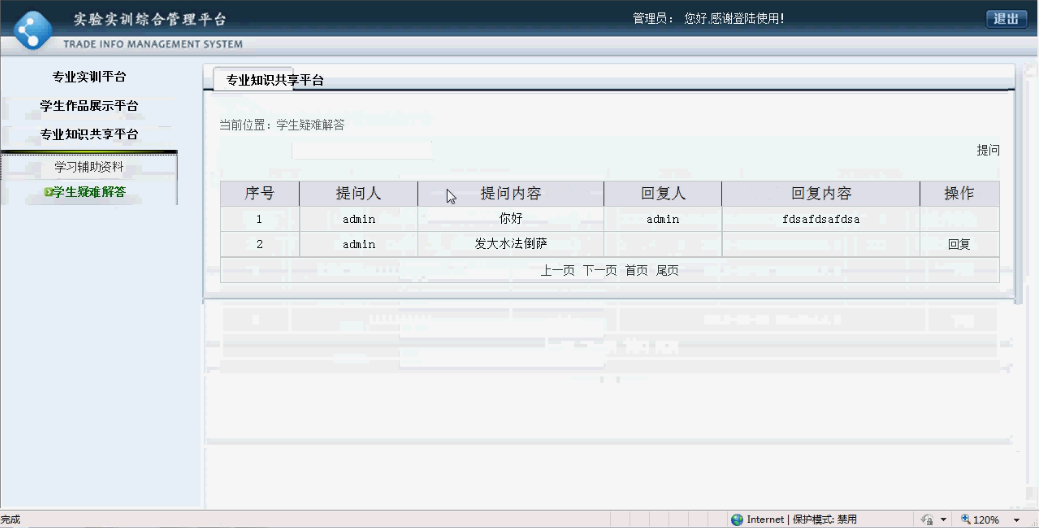This screenshot has height=528, width=1039.
Task: Click the 管理员 welcome message text
Action: [x=708, y=19]
